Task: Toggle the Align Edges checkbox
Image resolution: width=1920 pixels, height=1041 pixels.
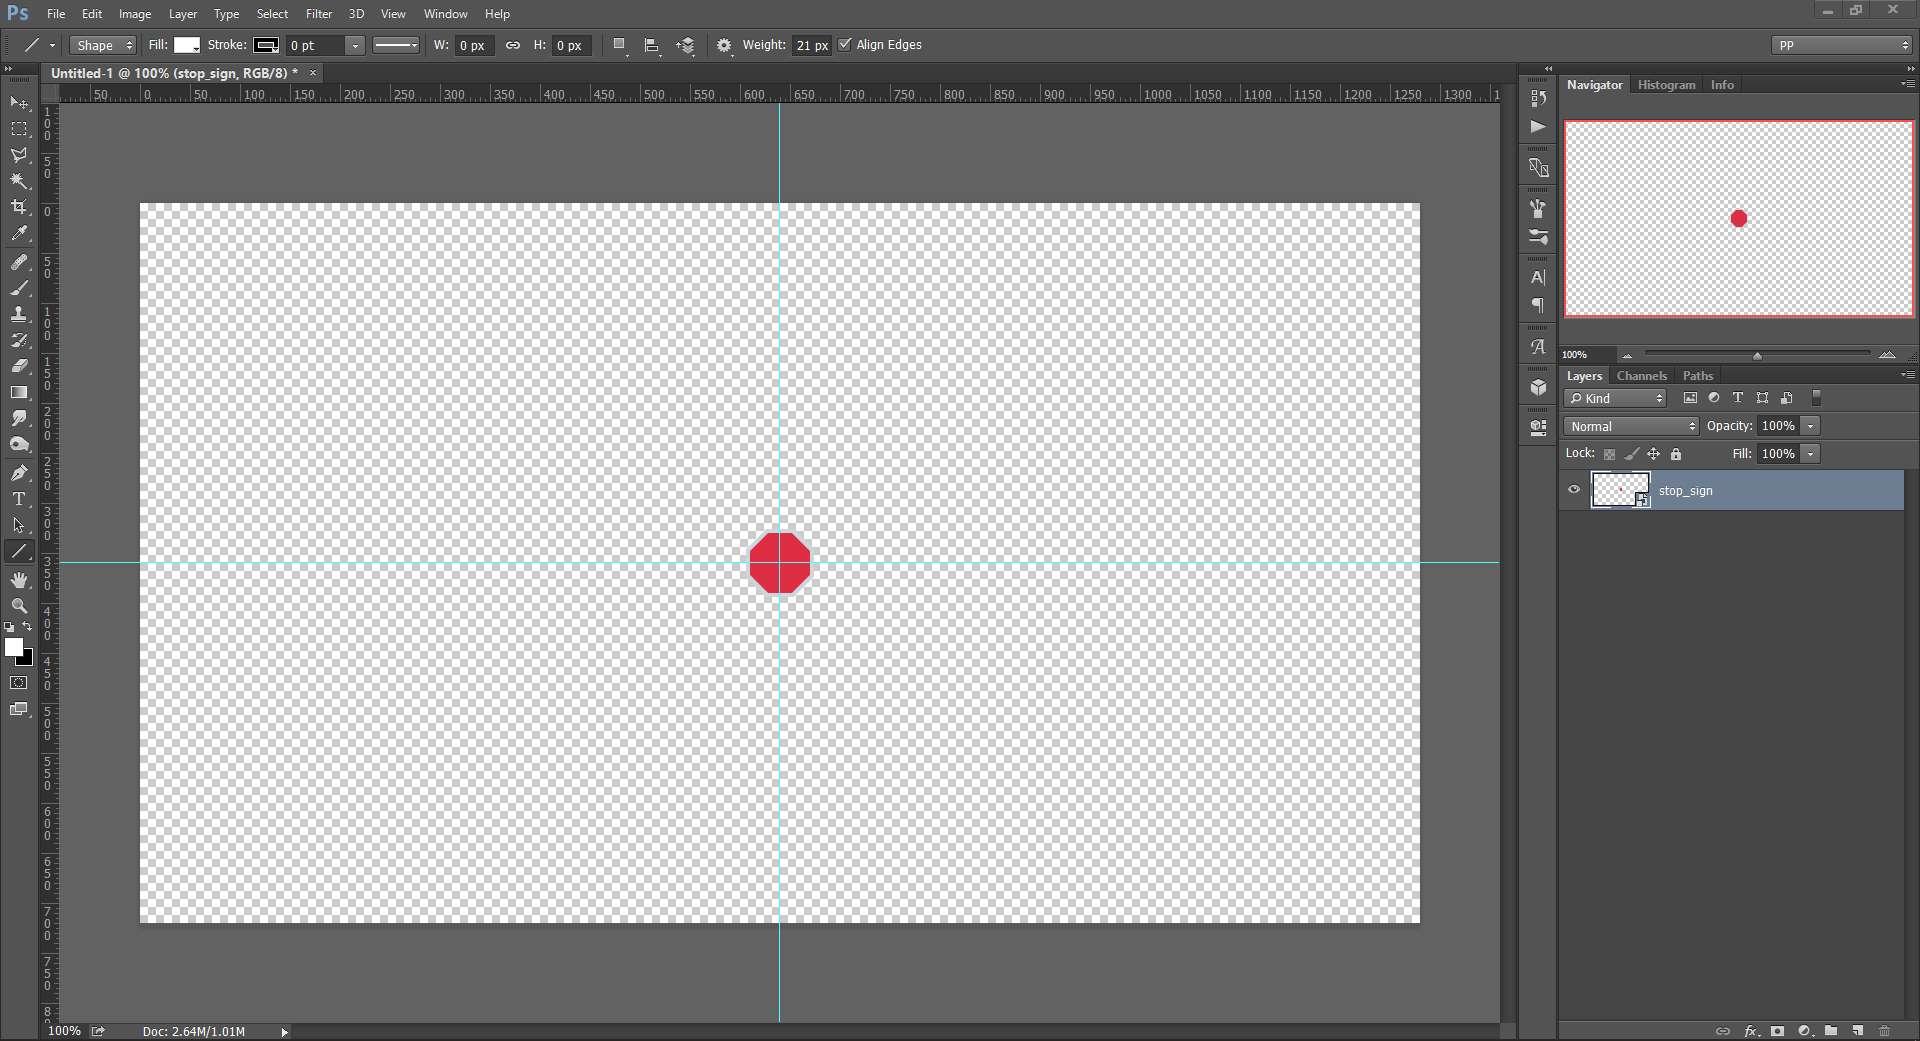Action: click(x=845, y=45)
